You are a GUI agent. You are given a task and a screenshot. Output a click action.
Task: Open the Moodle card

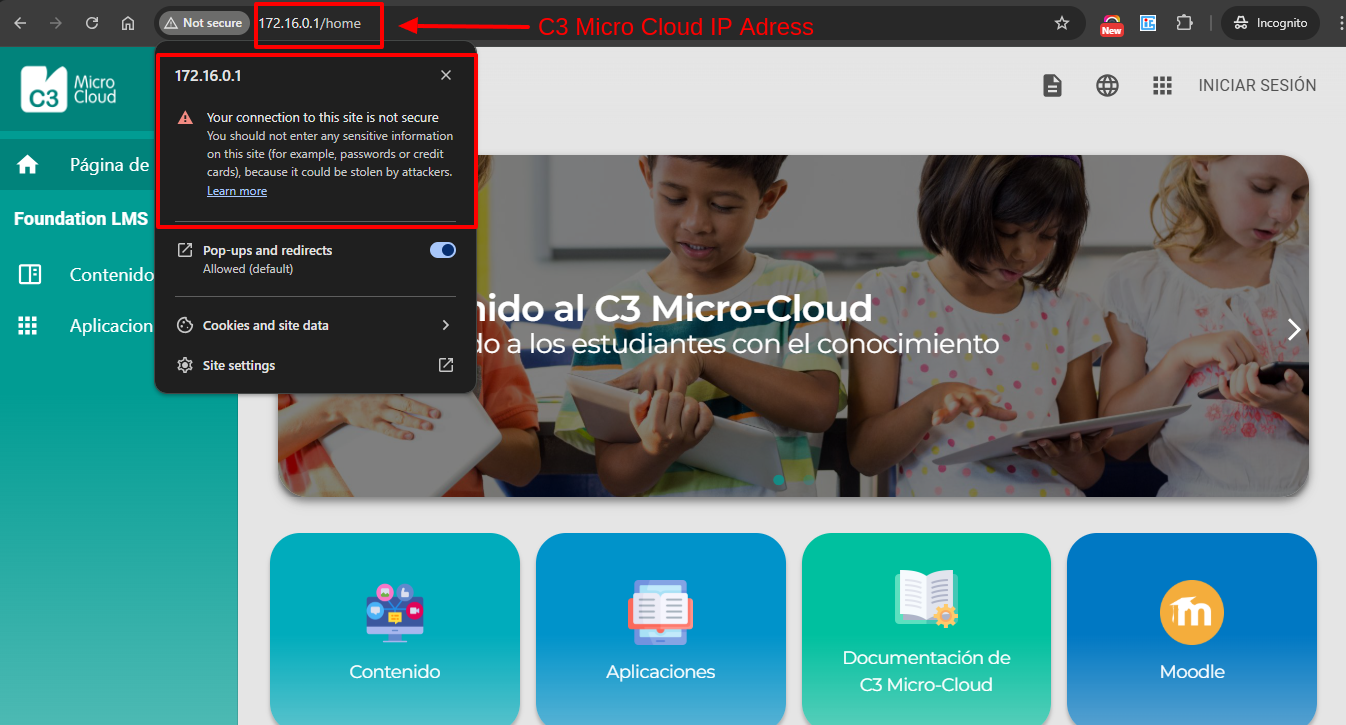point(1192,629)
